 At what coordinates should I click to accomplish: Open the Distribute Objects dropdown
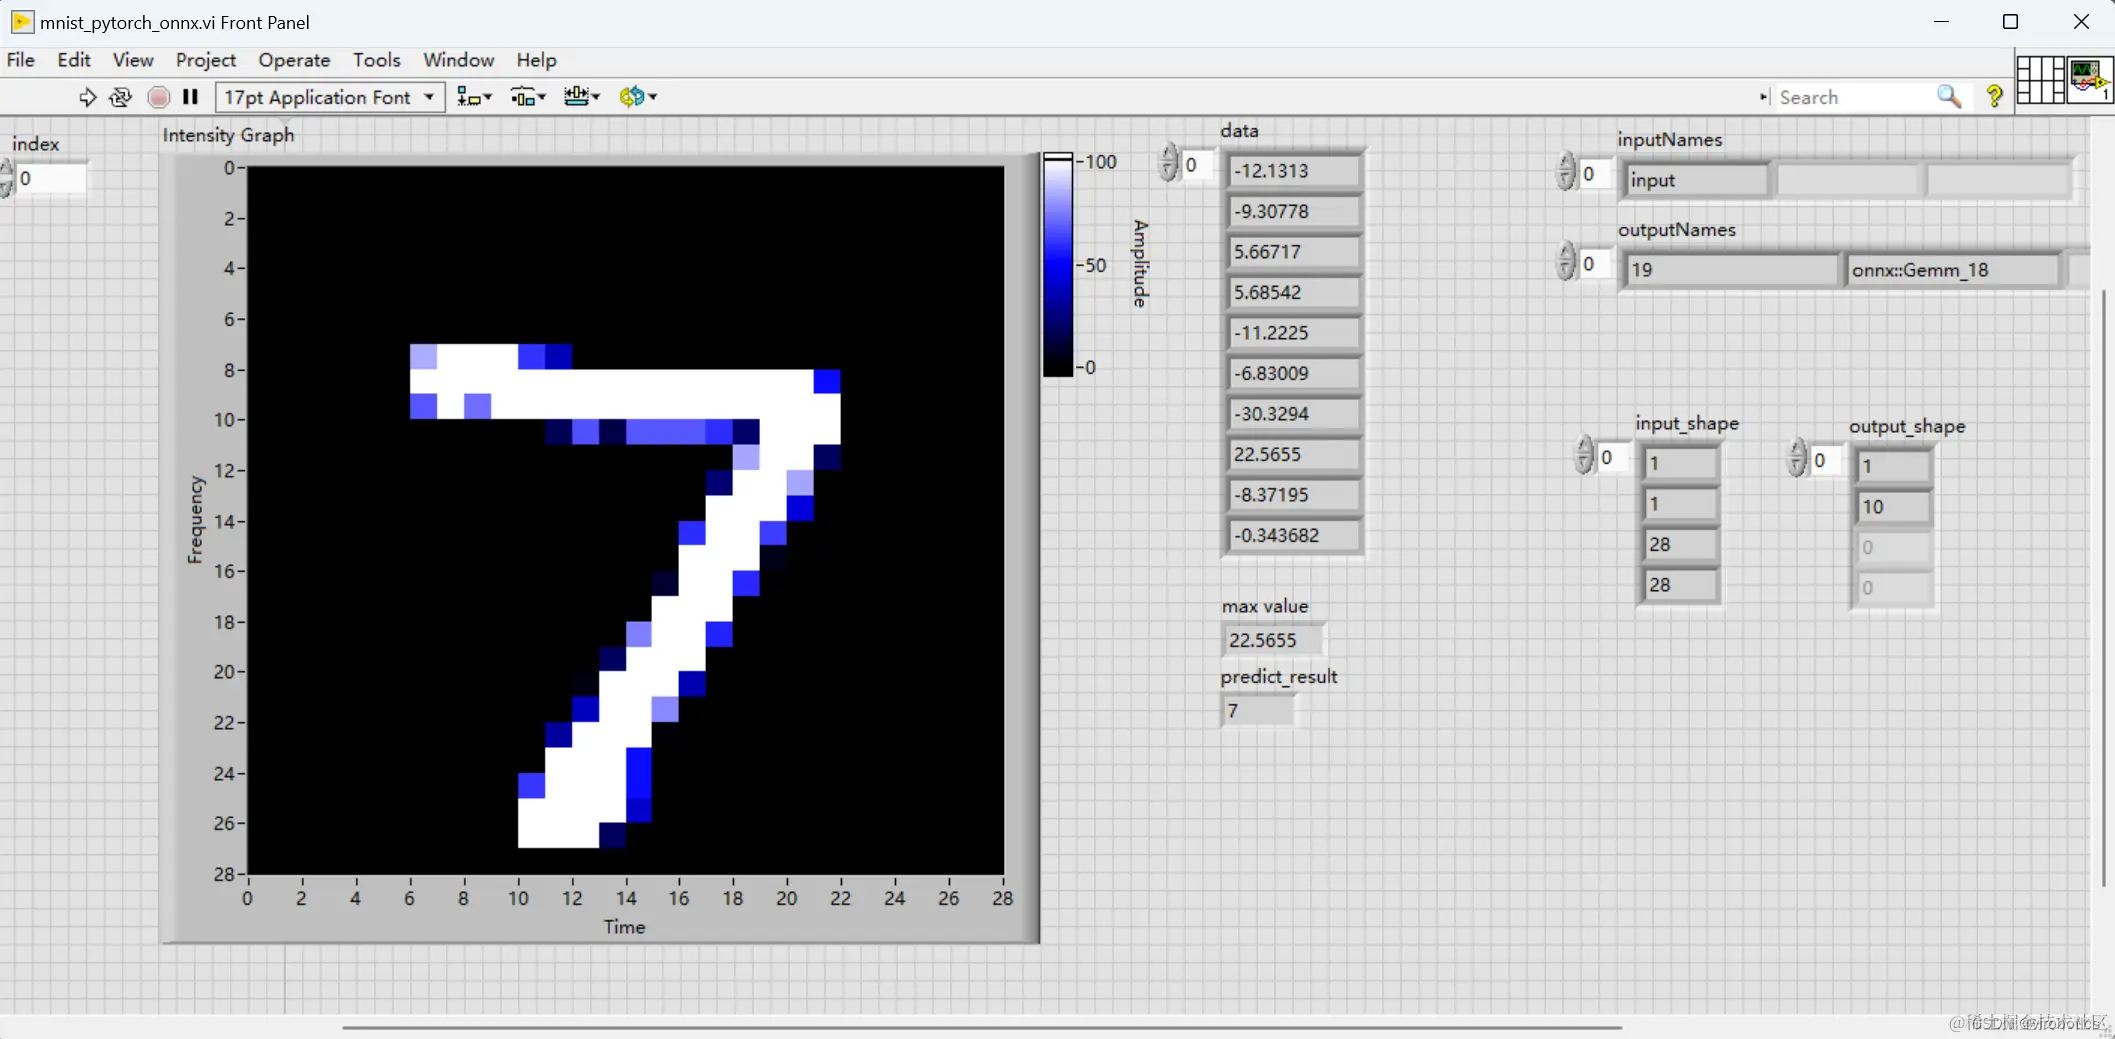[x=528, y=97]
